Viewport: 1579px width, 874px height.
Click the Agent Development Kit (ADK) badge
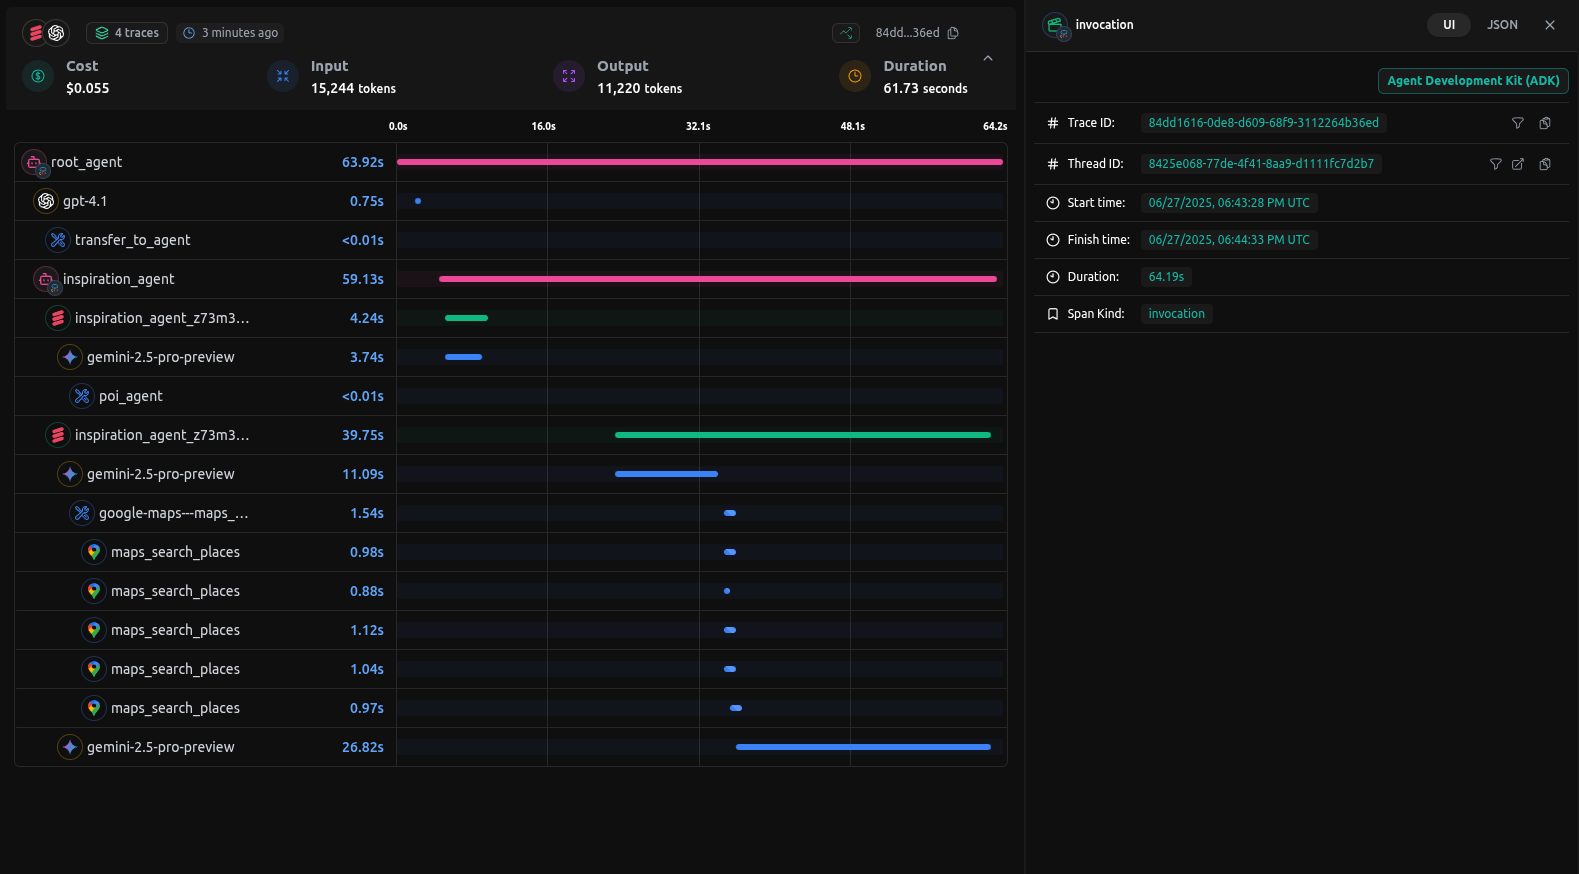1472,81
